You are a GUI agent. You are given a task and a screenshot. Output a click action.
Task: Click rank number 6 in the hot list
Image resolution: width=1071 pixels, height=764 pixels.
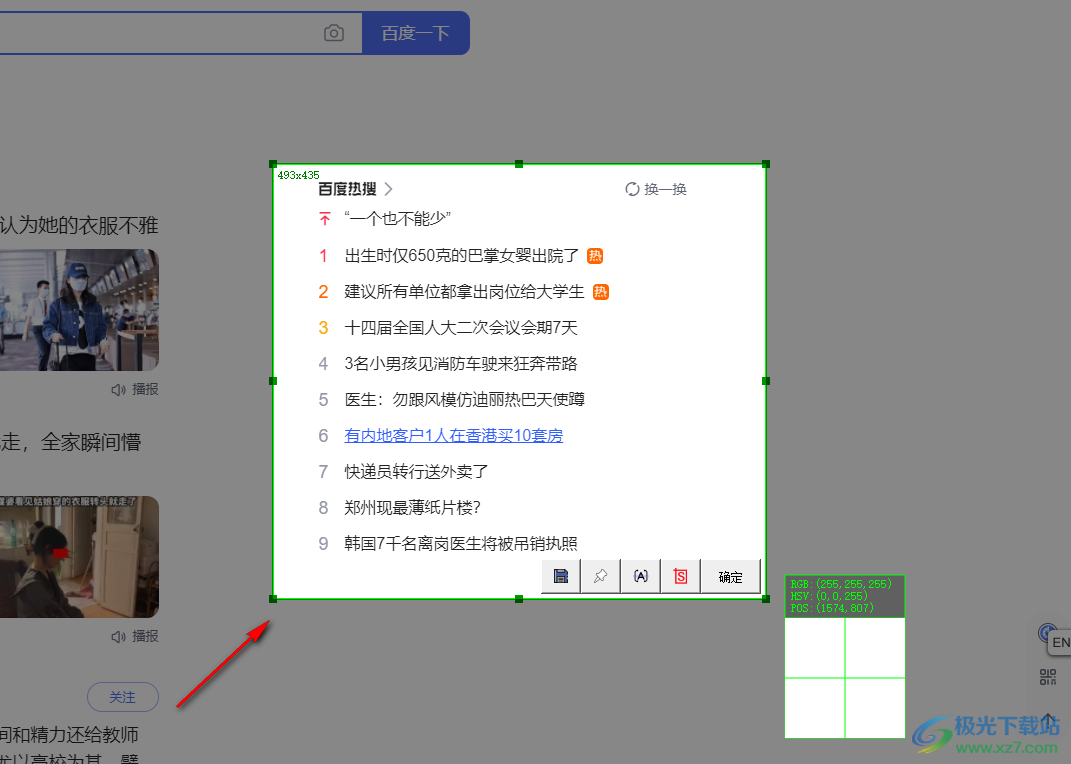(x=323, y=436)
